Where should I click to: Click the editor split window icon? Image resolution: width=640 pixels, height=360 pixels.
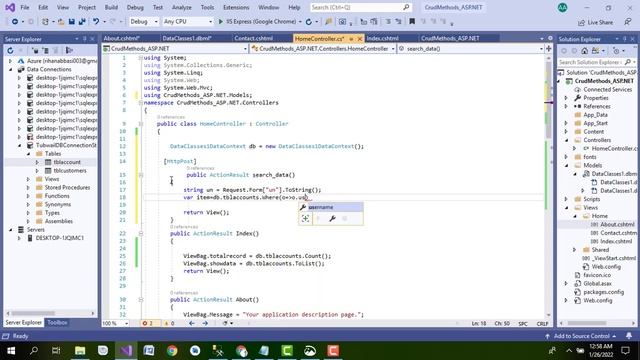coord(549,49)
